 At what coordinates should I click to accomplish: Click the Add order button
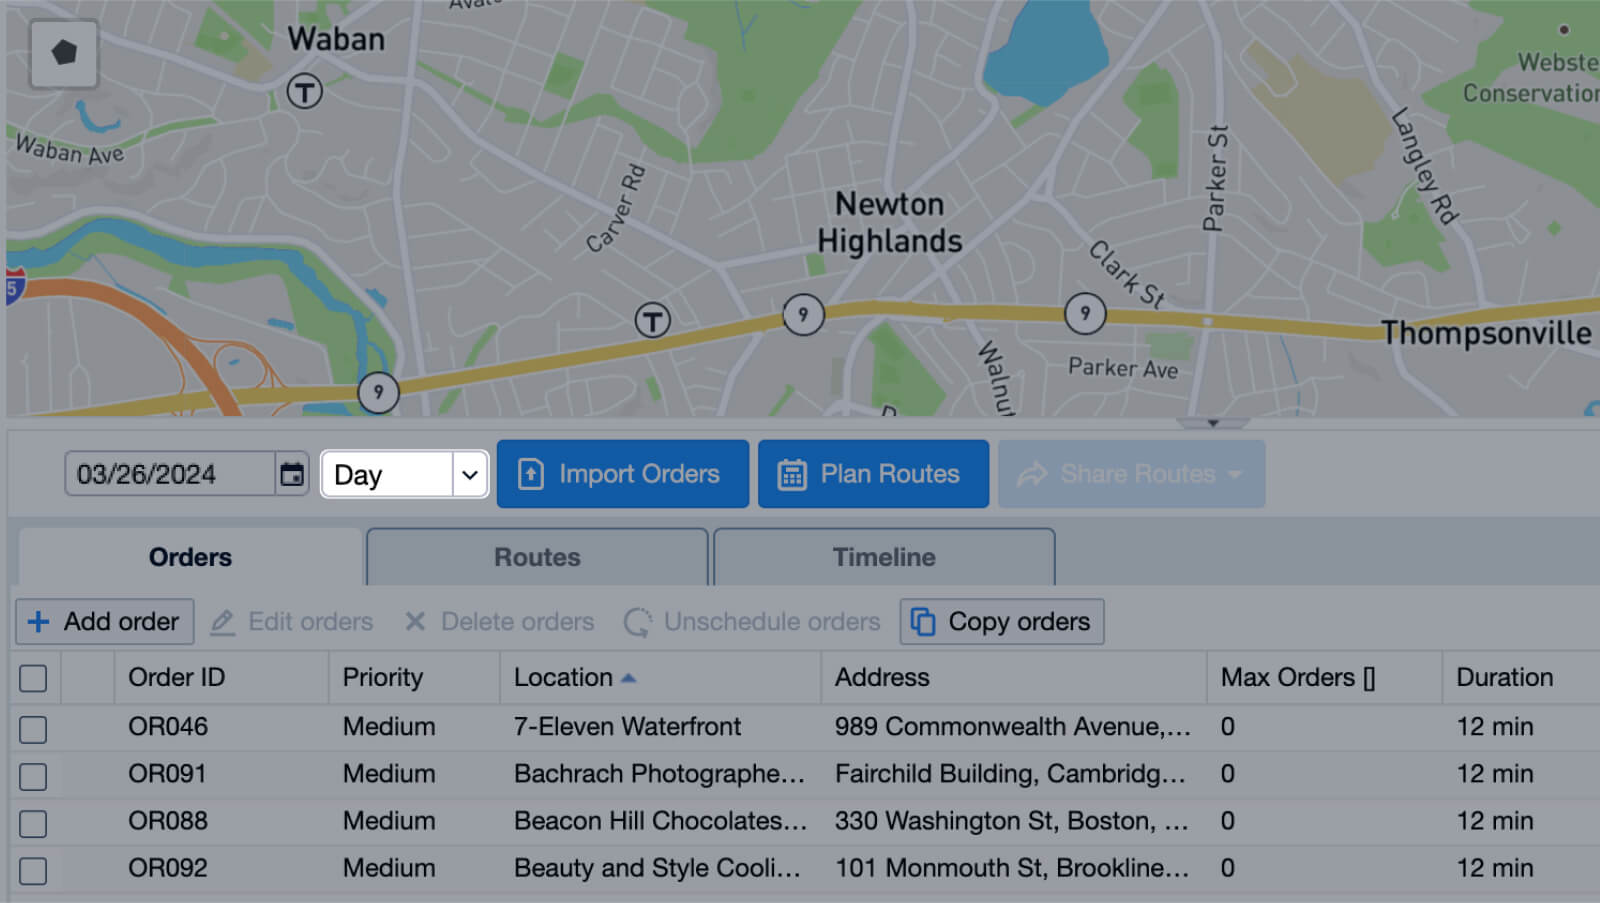[105, 622]
